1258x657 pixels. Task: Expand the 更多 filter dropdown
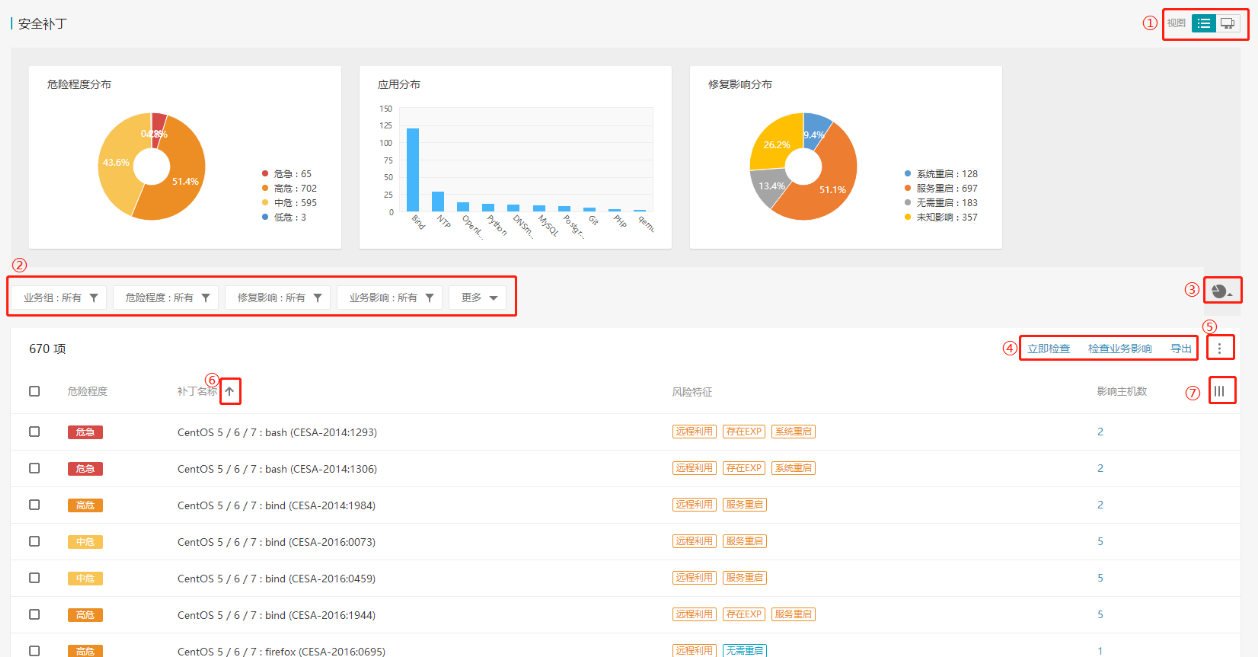(x=477, y=298)
